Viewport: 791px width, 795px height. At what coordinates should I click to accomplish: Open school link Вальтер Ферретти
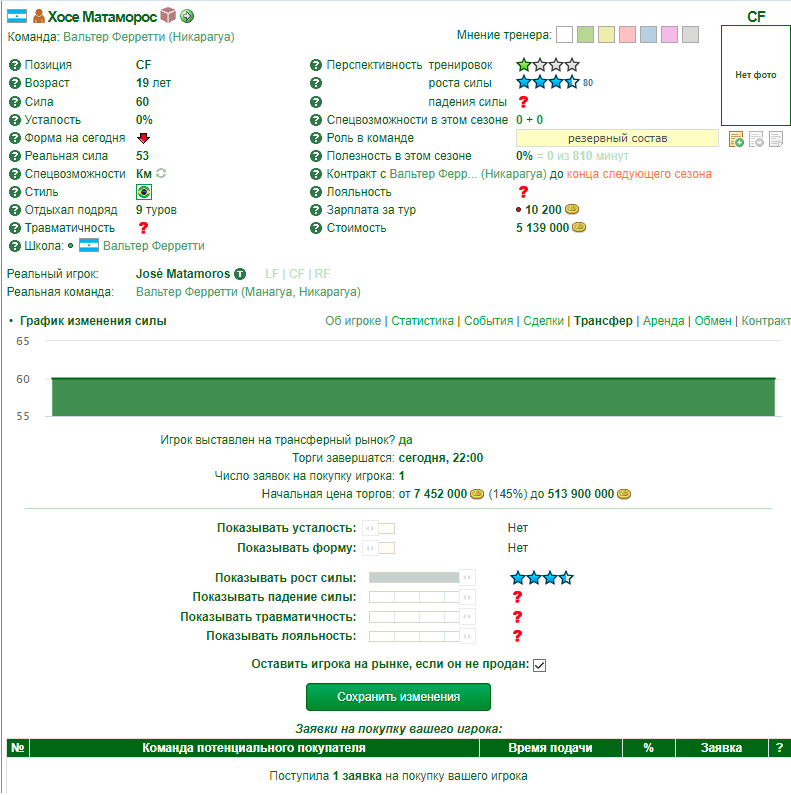[x=154, y=246]
